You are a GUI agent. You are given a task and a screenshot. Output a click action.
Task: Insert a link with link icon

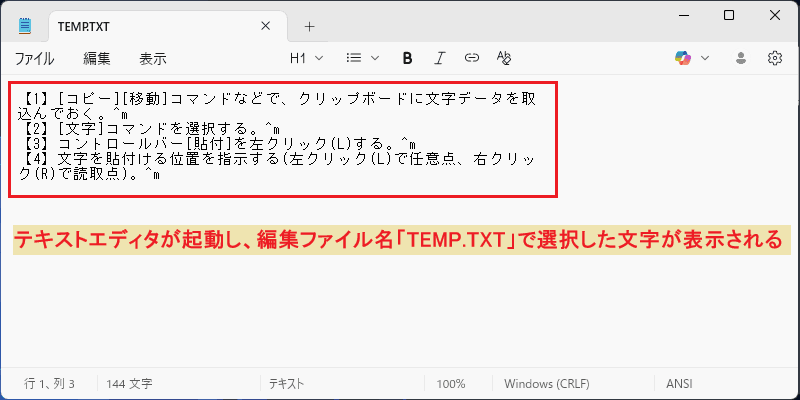tap(471, 58)
